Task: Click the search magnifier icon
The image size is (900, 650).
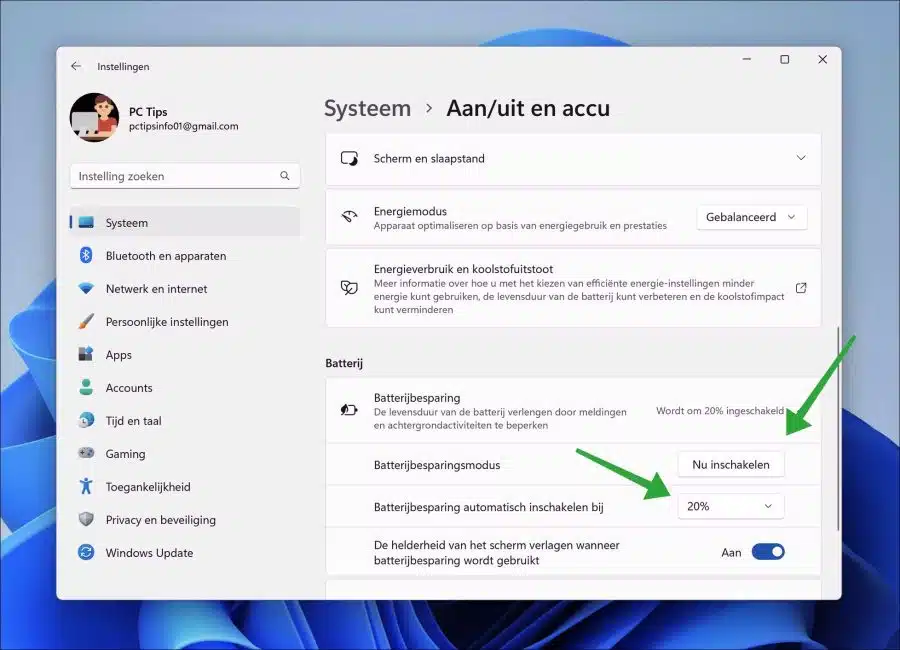Action: click(285, 176)
